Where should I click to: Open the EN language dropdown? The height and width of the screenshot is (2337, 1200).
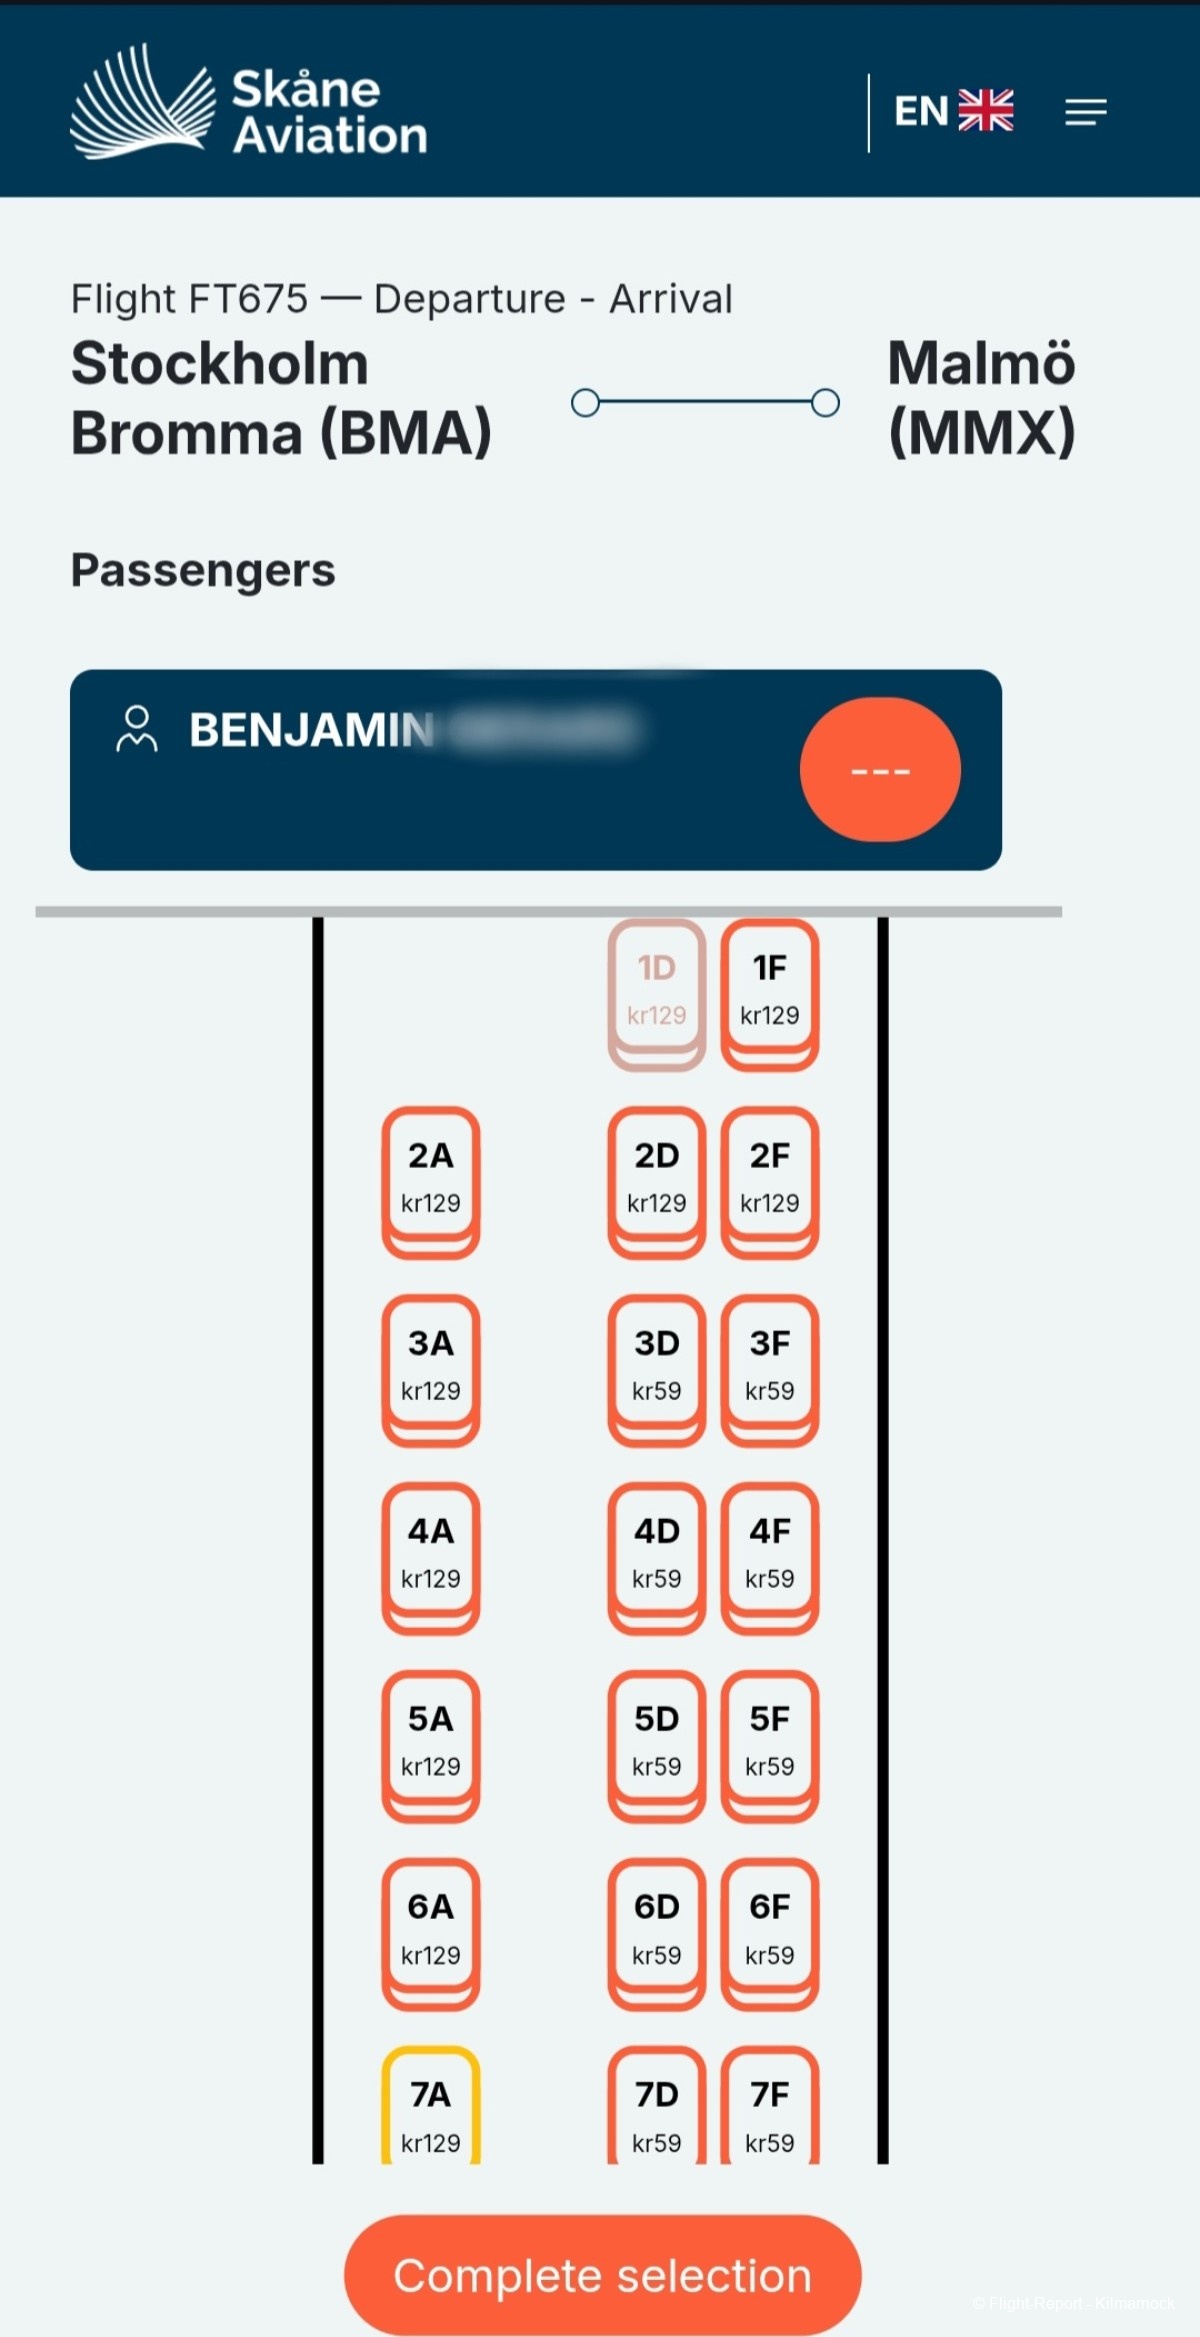tap(921, 111)
